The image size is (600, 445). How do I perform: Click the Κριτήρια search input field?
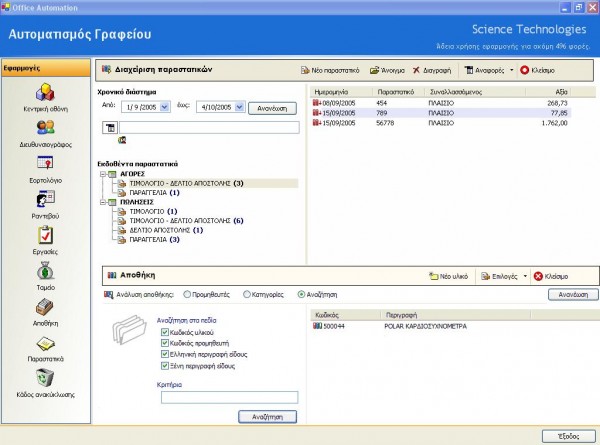point(229,397)
